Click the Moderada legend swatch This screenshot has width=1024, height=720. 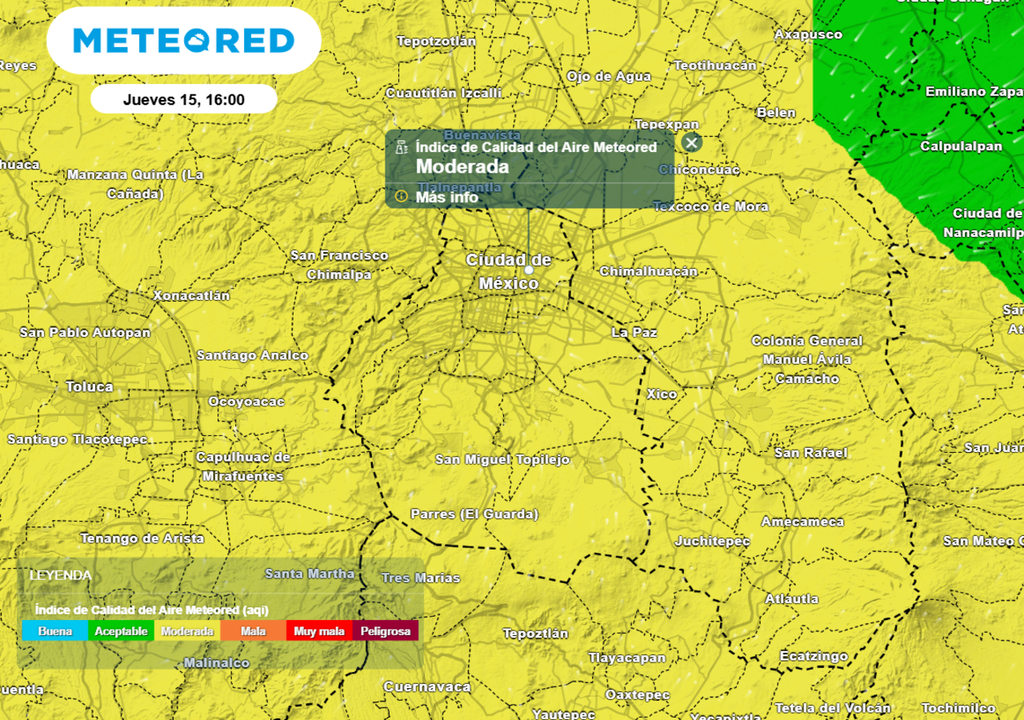tap(187, 631)
